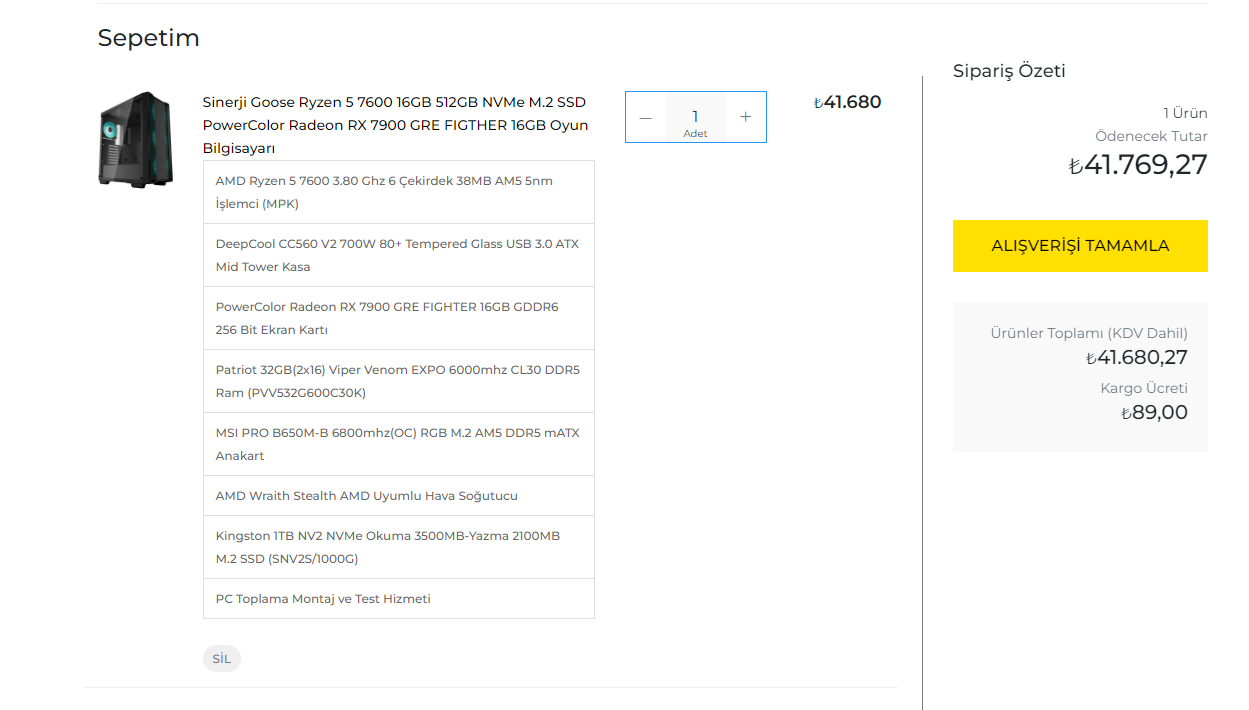Select the Kingston 1TB NV2 SSD row
The image size is (1249, 710).
(x=399, y=547)
